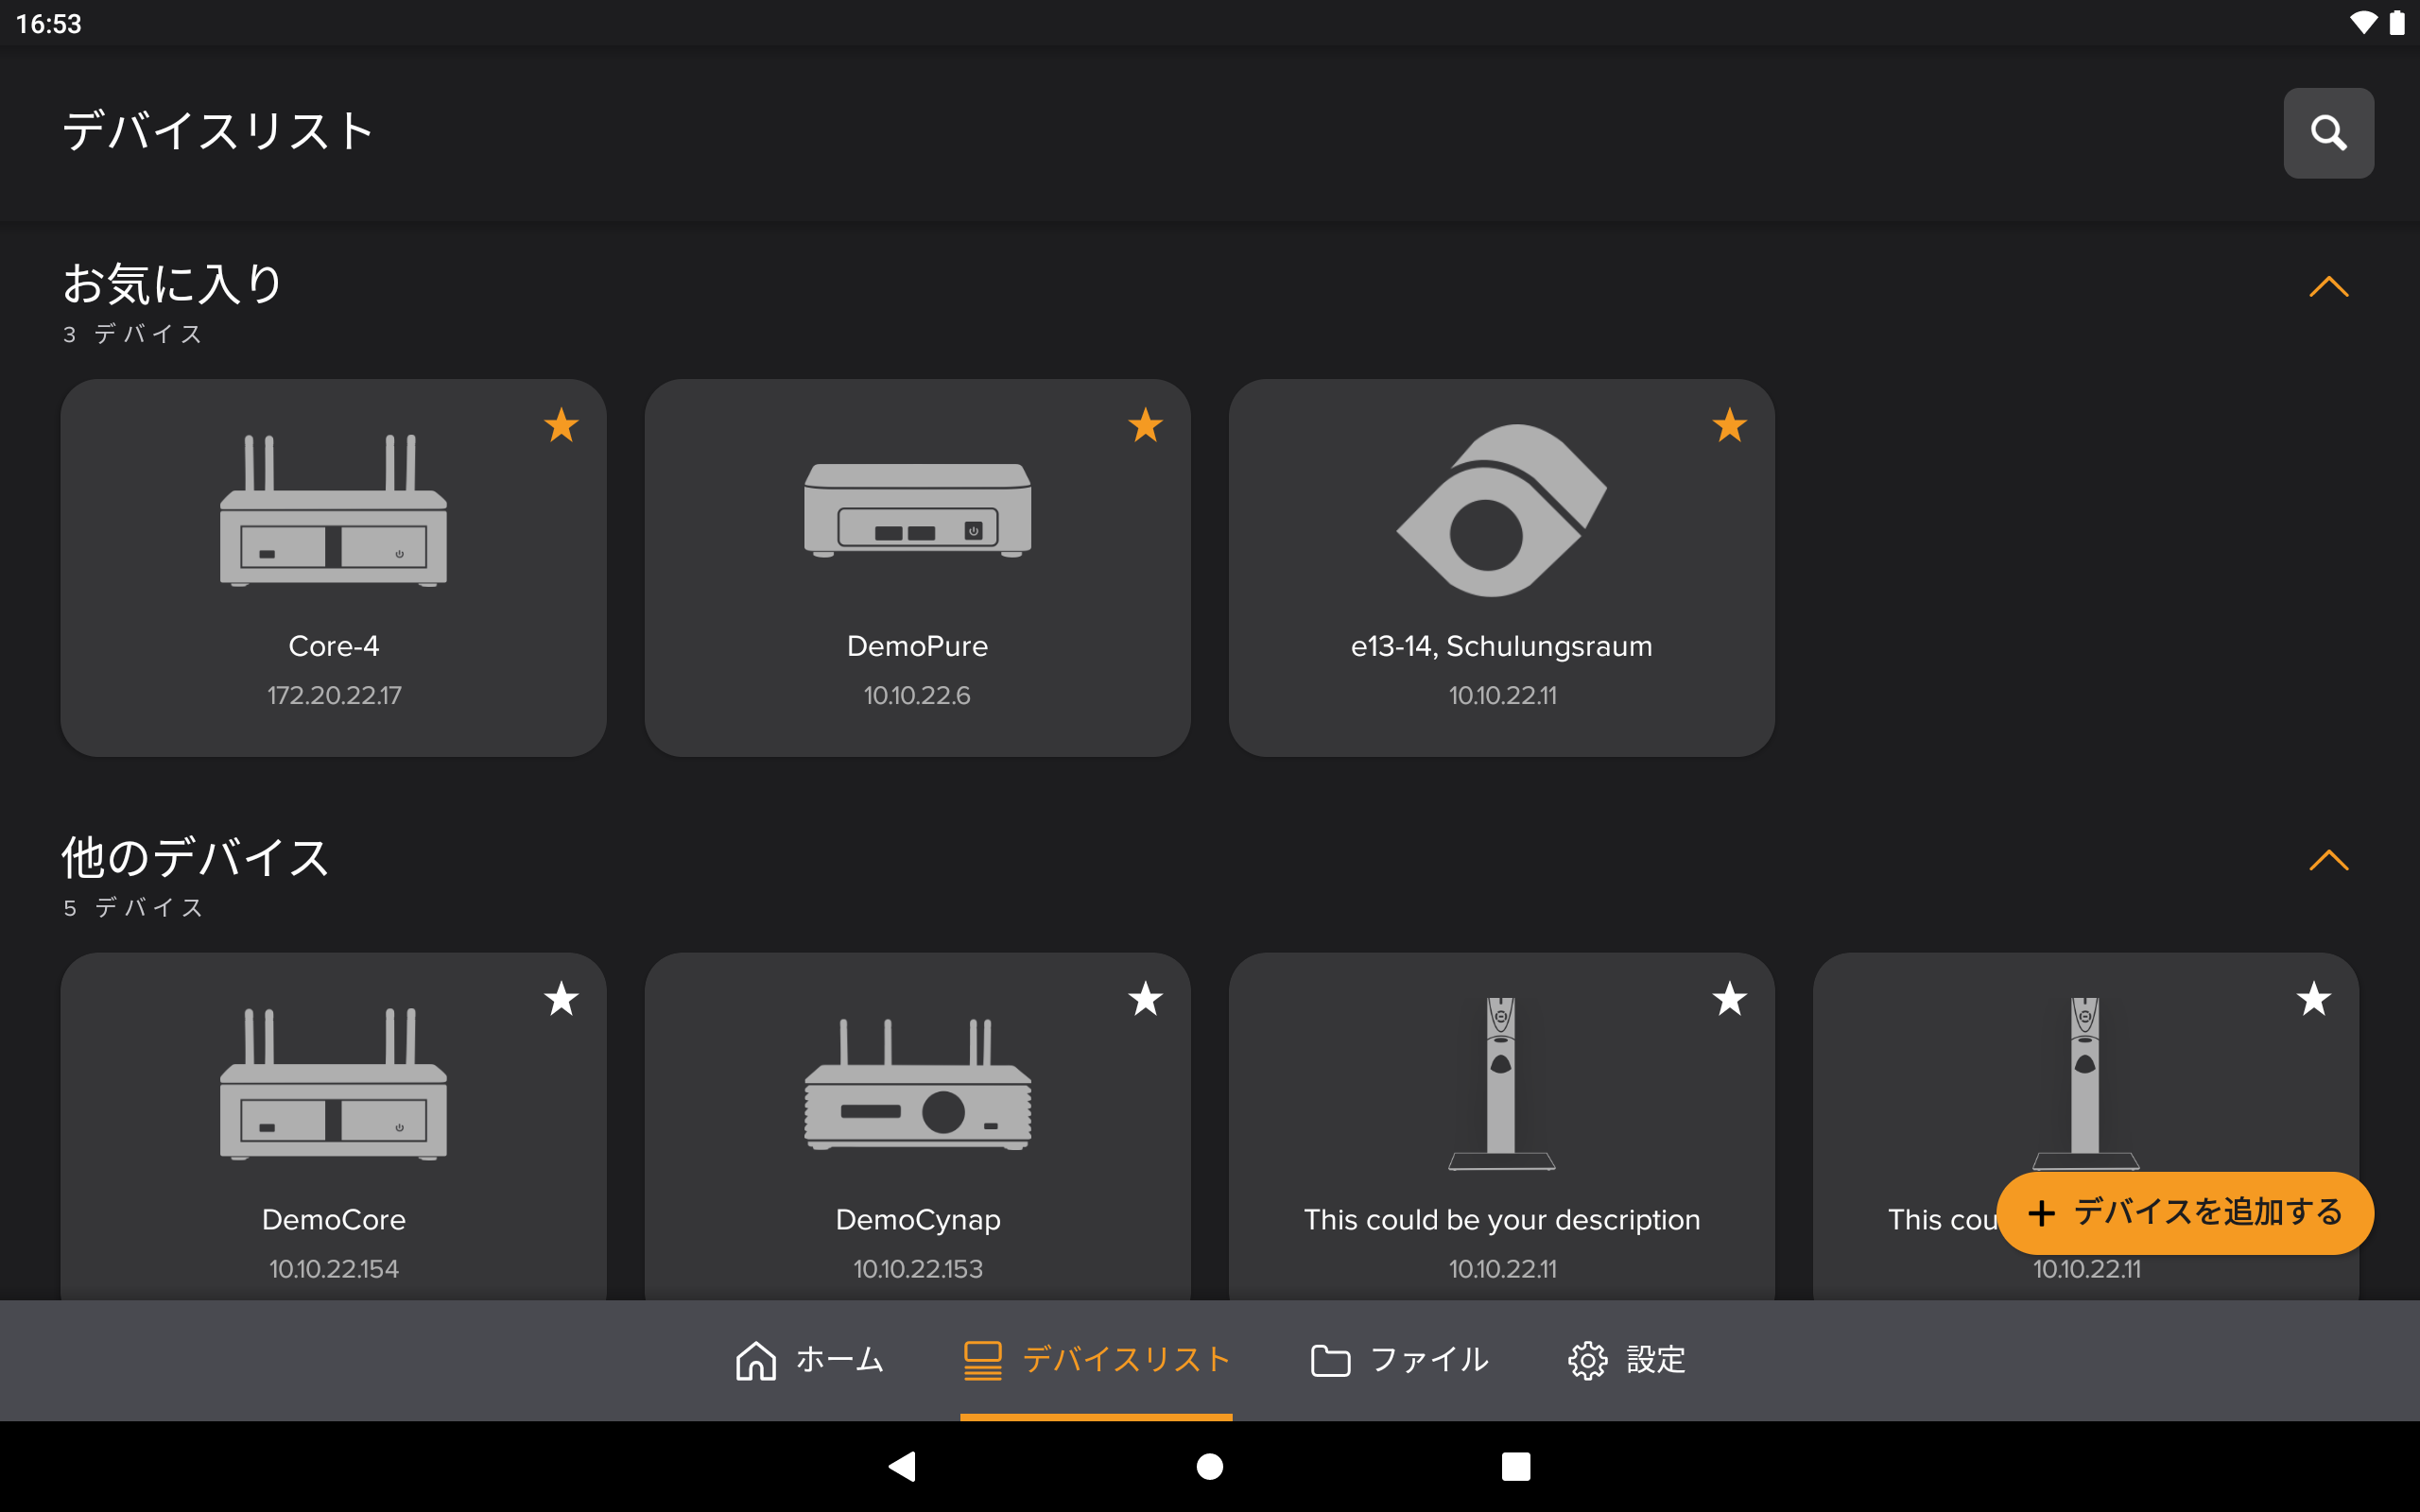The width and height of the screenshot is (2420, 1512).
Task: Switch to the ホーム tab
Action: [x=809, y=1360]
